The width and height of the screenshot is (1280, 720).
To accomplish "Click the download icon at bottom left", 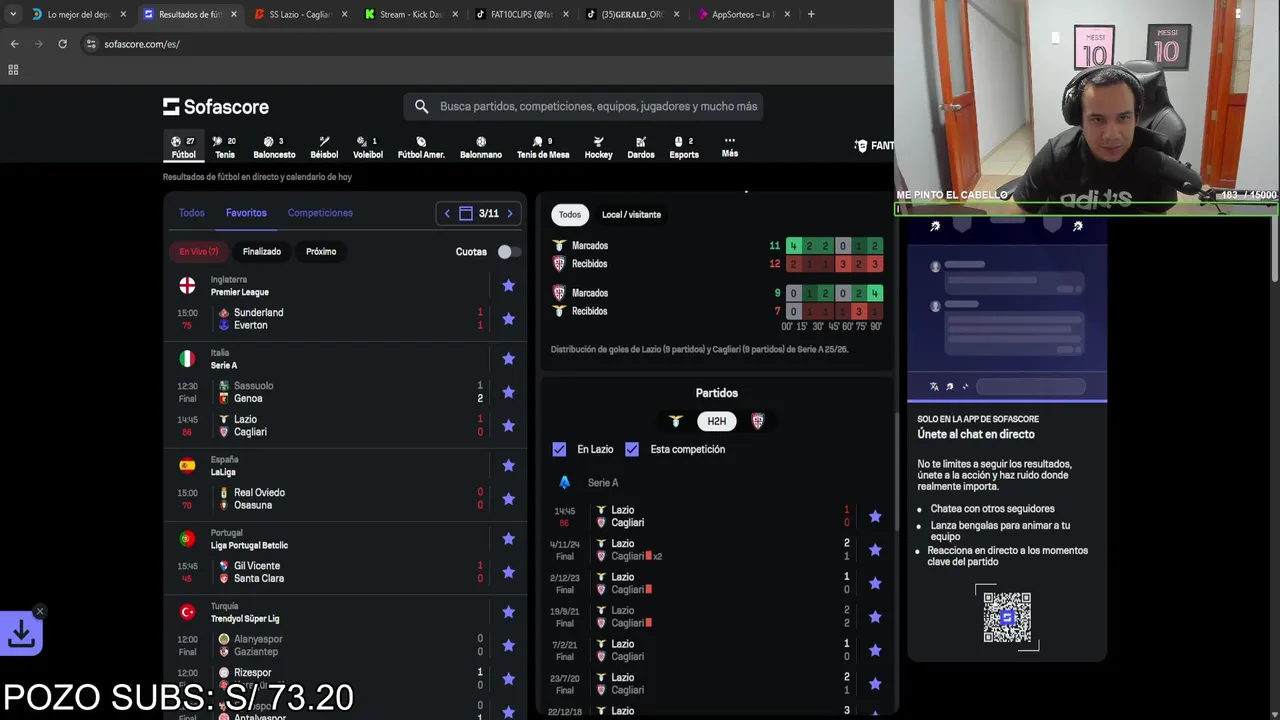I will point(21,633).
